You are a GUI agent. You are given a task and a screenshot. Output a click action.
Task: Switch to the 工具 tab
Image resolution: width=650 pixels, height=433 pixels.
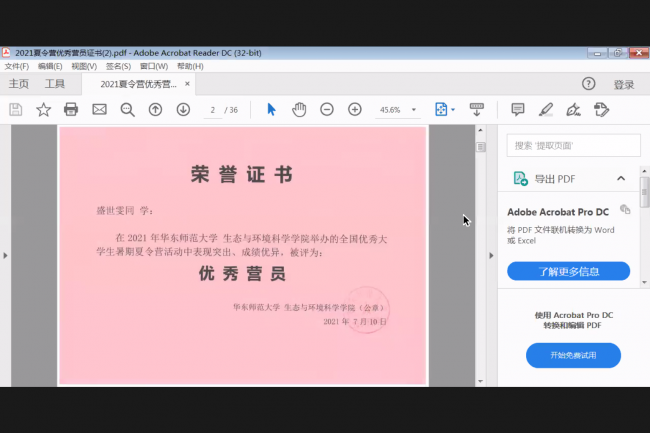pos(54,84)
